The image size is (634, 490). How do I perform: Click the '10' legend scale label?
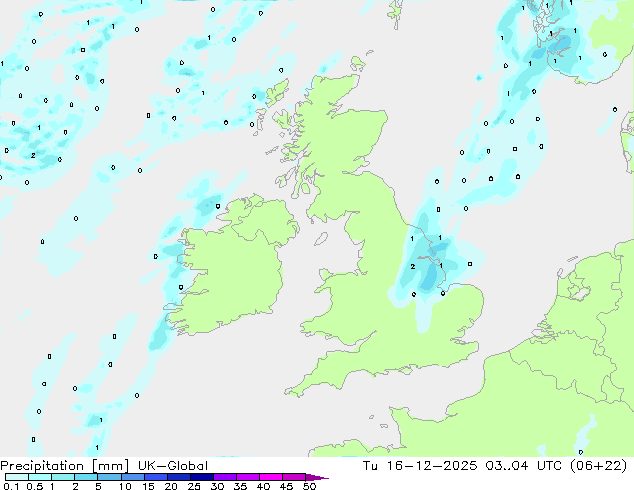click(125, 486)
